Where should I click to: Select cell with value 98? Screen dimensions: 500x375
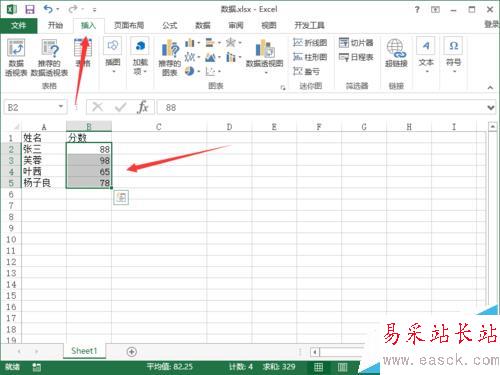(89, 160)
